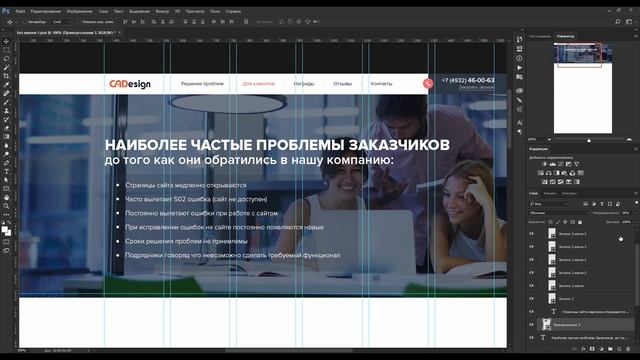
Task: Hide the Прямоугольник 1 layer
Action: [x=531, y=325]
